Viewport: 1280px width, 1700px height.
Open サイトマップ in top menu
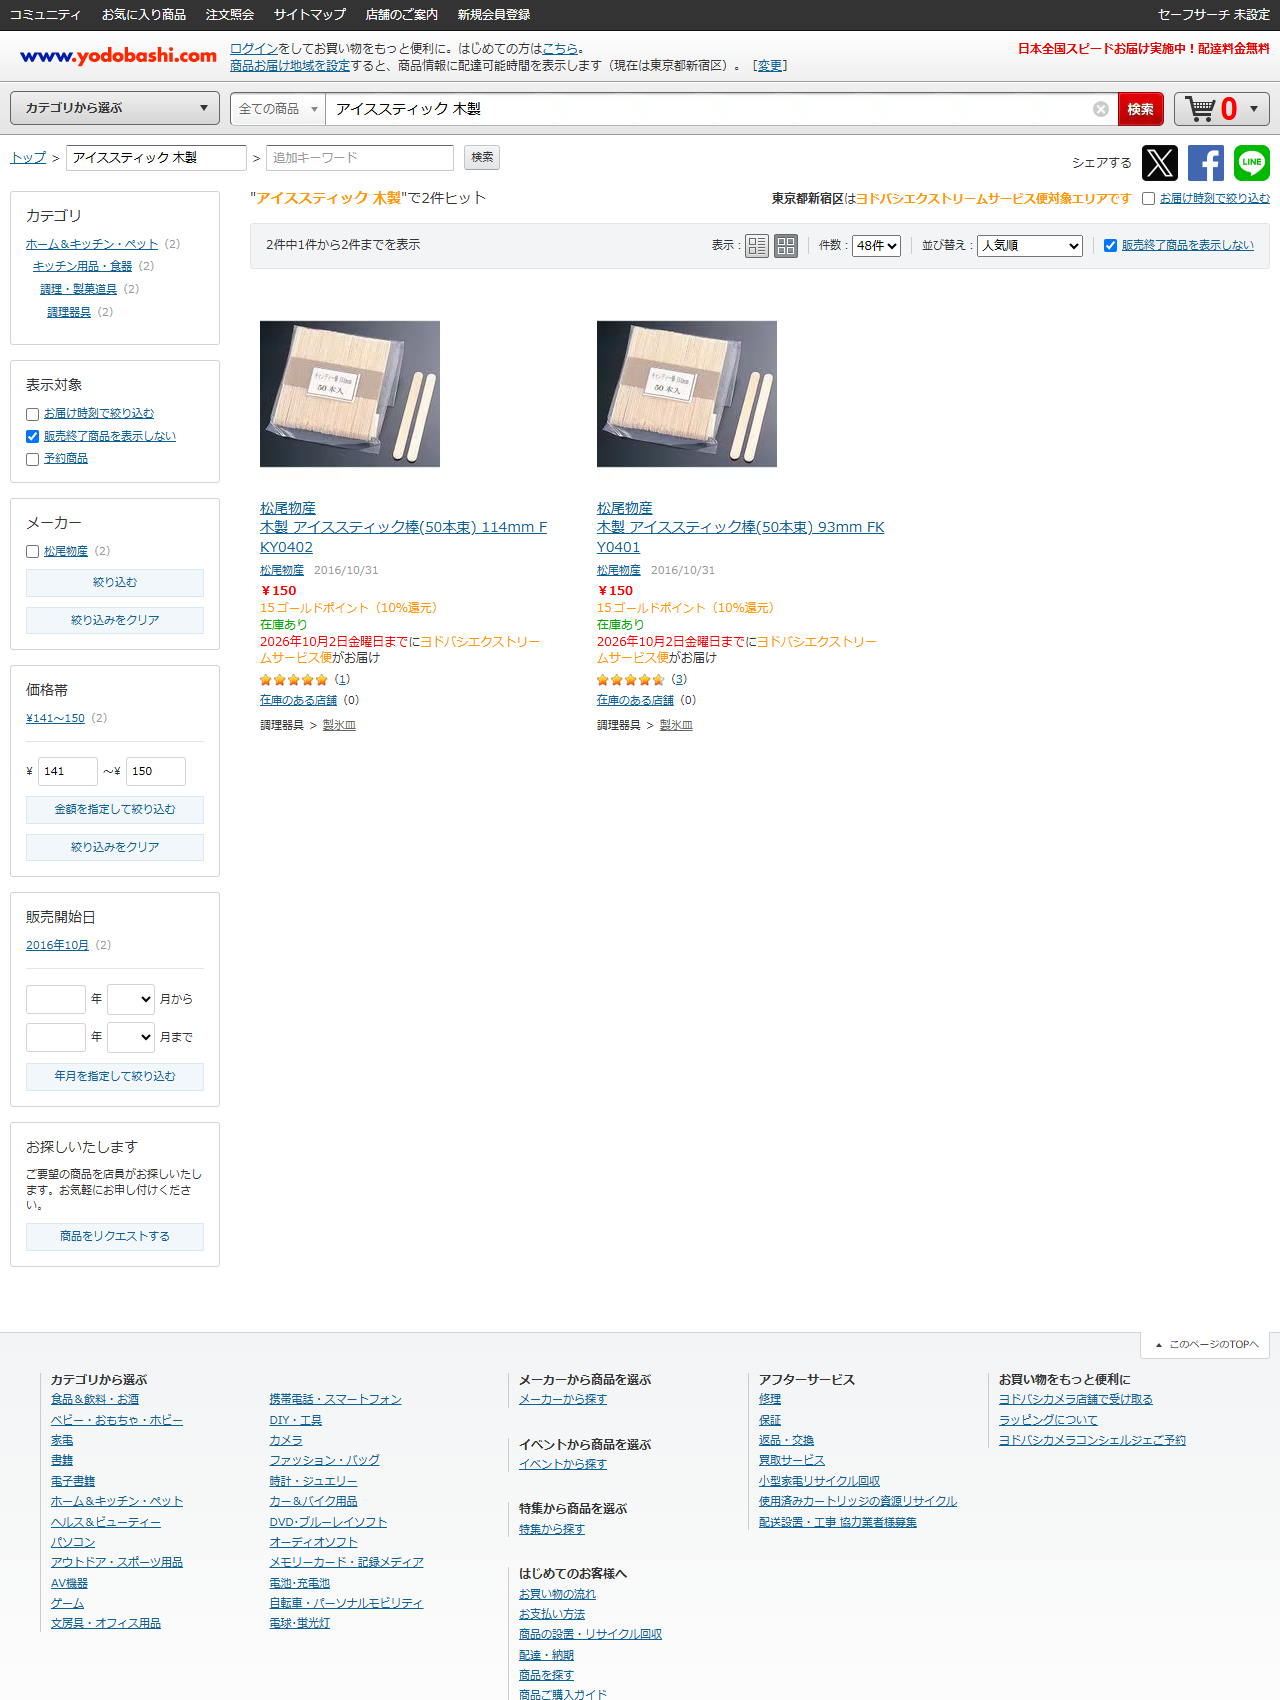[x=310, y=15]
